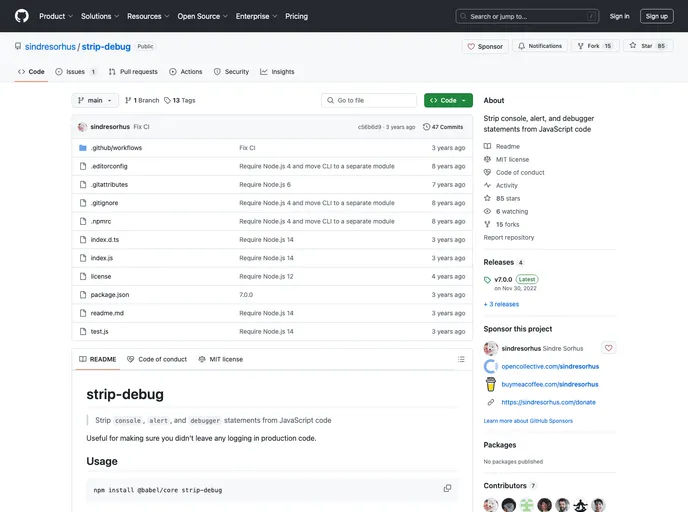Click the sindresorhus commit author avatar
Image resolution: width=688 pixels, height=512 pixels.
(x=82, y=127)
